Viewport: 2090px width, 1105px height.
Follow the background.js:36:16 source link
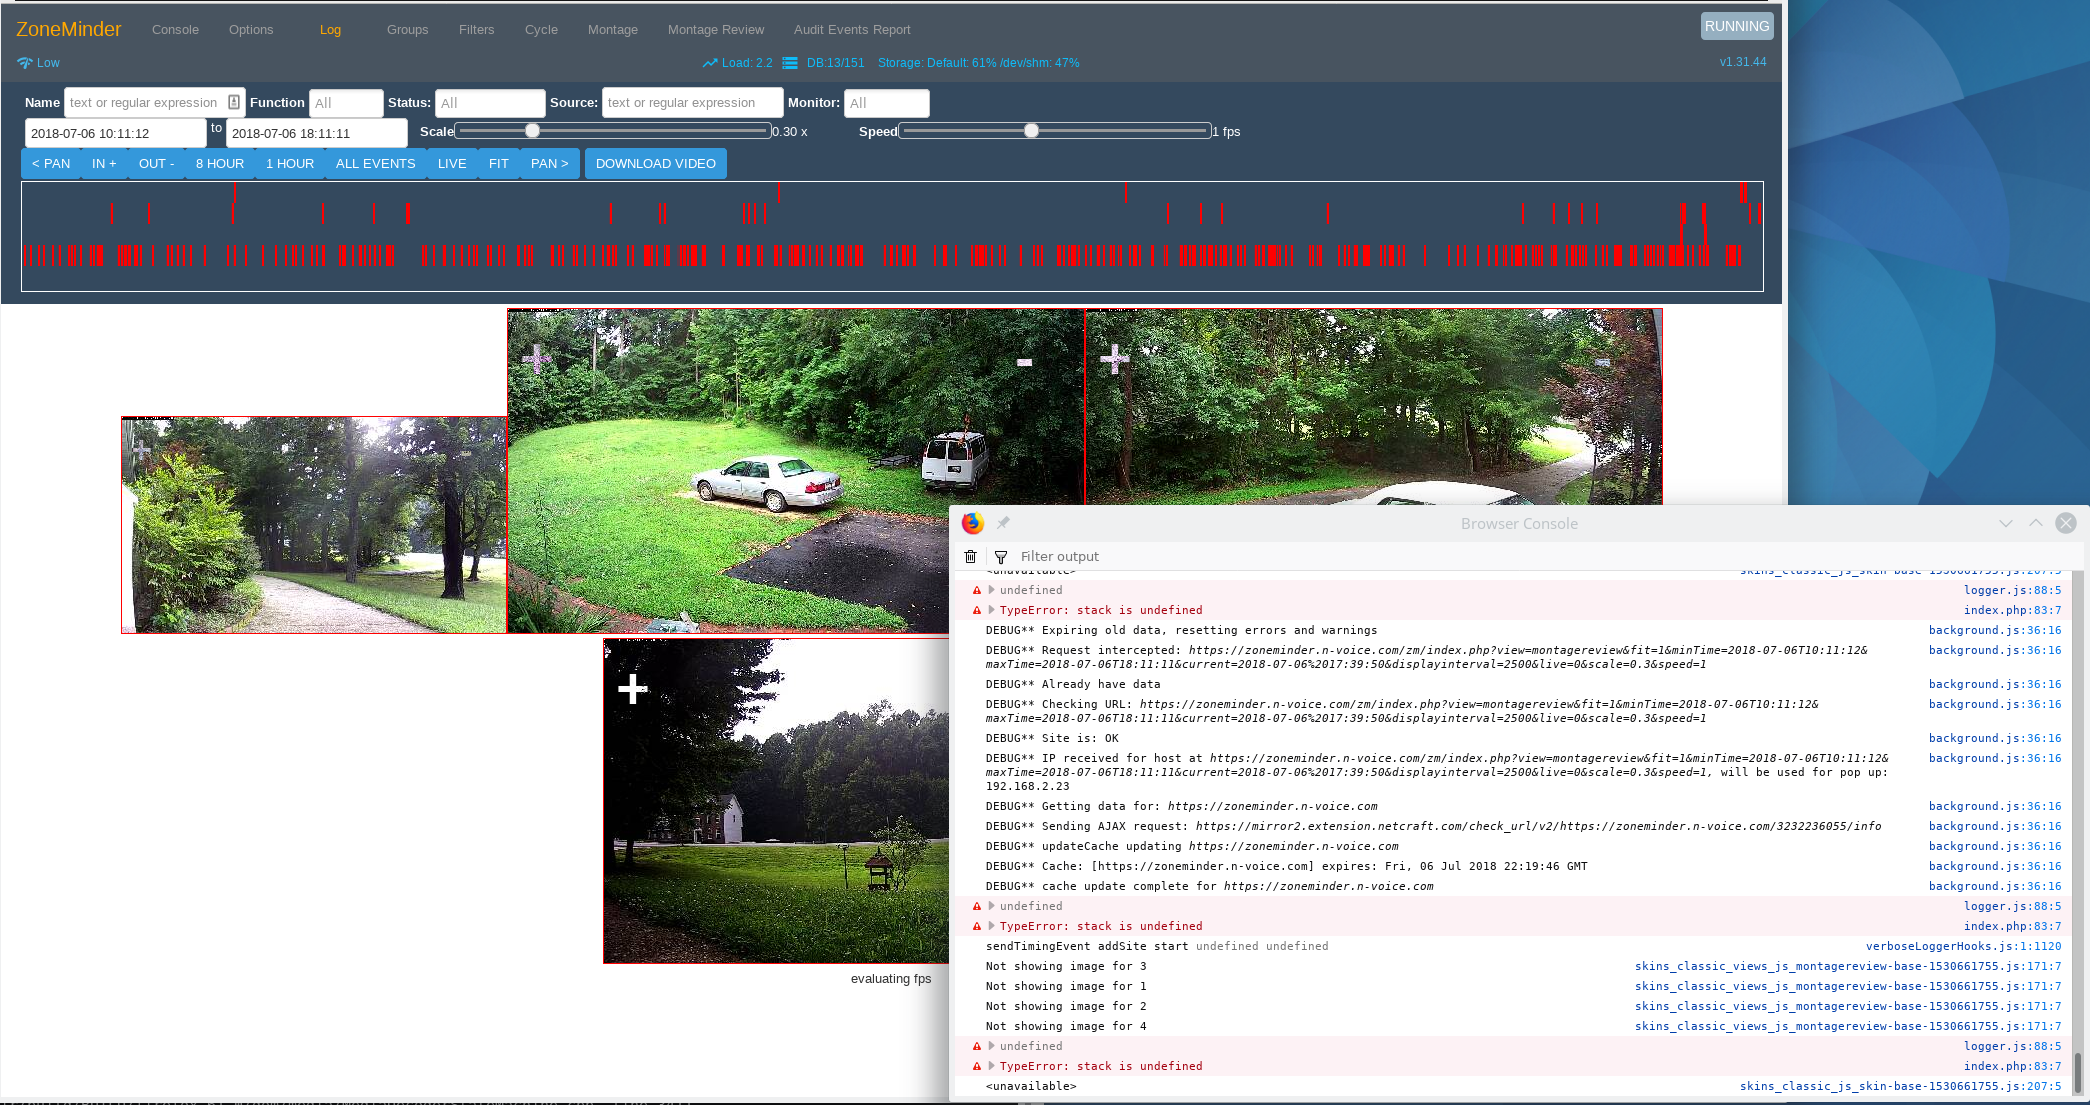pyautogui.click(x=1995, y=630)
